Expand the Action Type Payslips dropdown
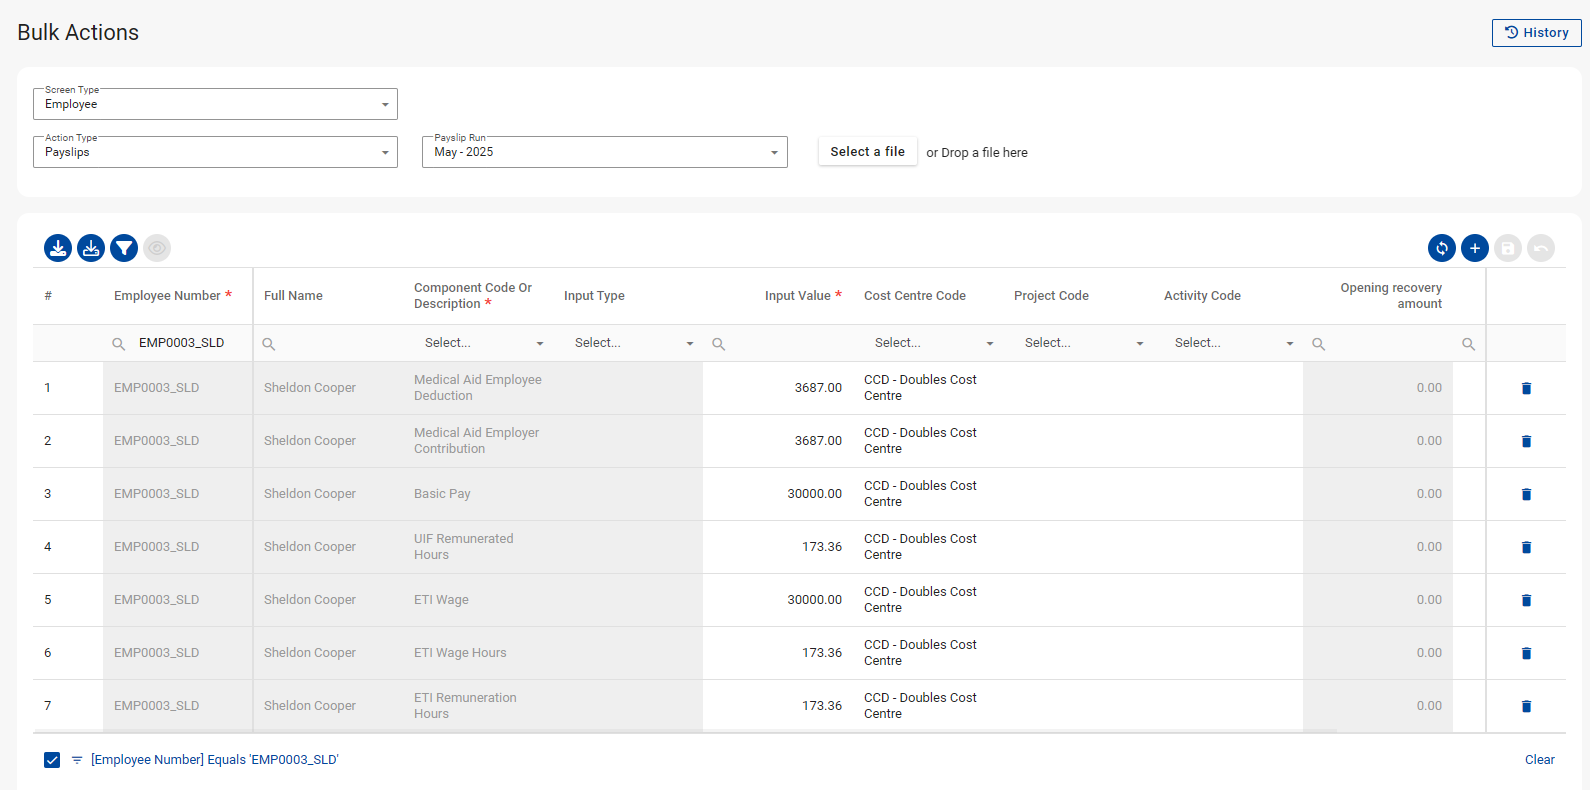The height and width of the screenshot is (790, 1590). (x=215, y=152)
